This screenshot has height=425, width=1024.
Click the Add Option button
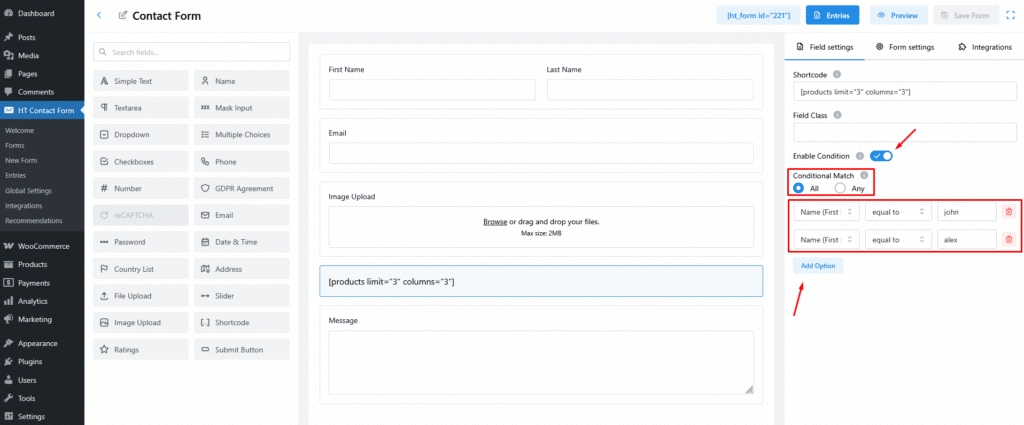[818, 266]
